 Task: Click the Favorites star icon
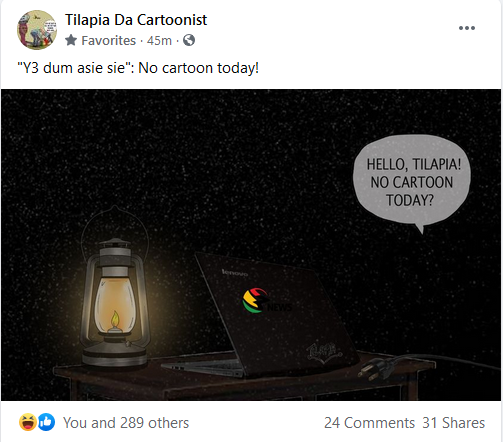pos(71,40)
